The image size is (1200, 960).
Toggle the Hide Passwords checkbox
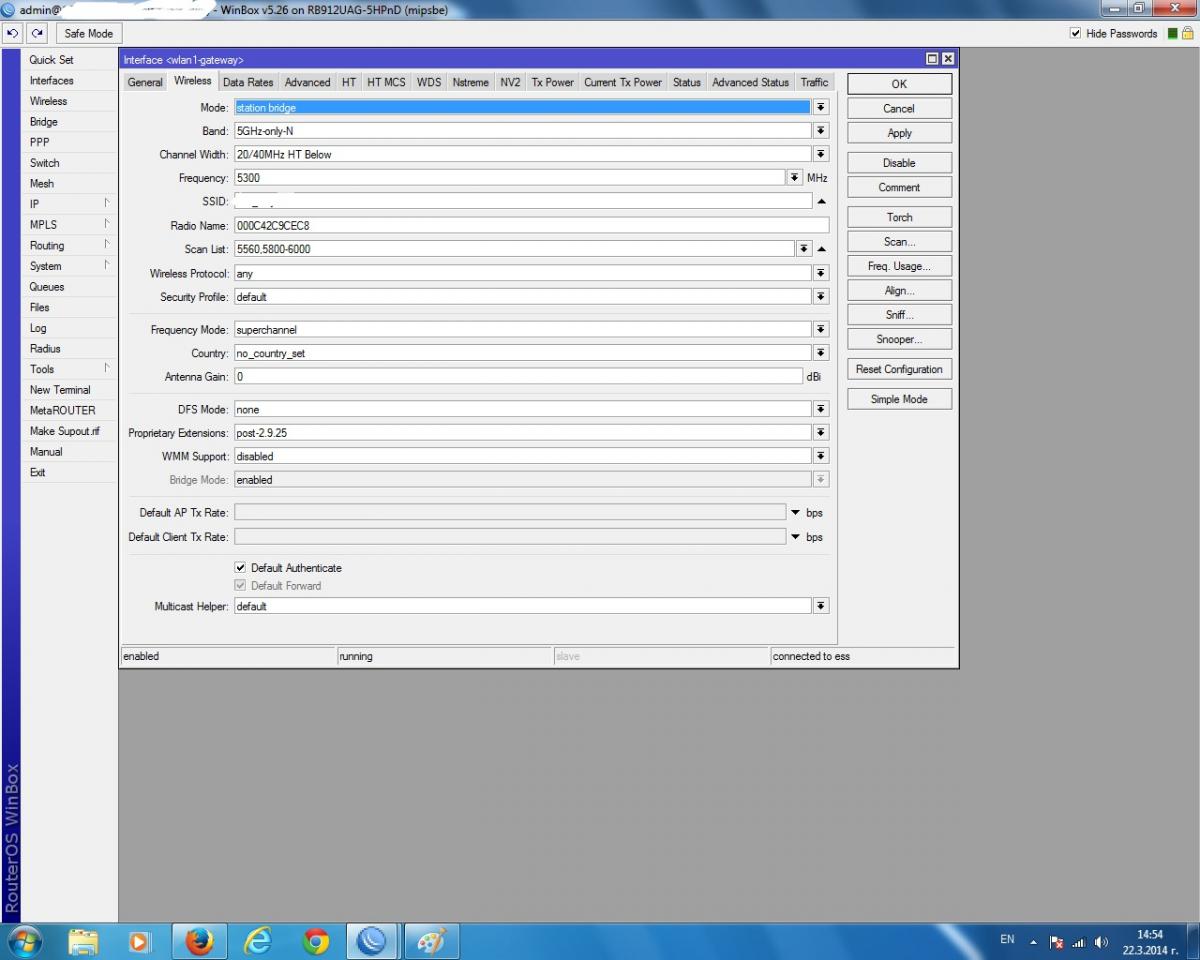tap(1076, 33)
